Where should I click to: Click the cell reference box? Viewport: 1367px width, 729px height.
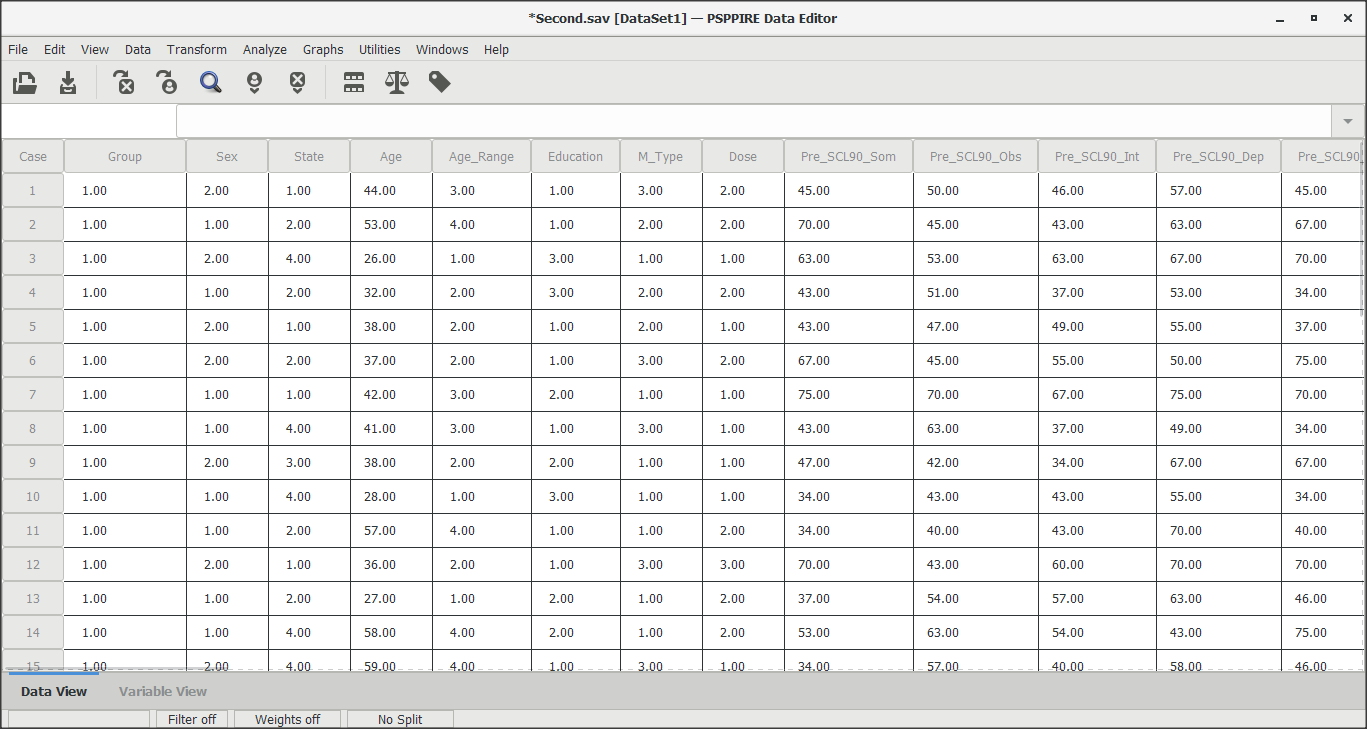pos(88,121)
